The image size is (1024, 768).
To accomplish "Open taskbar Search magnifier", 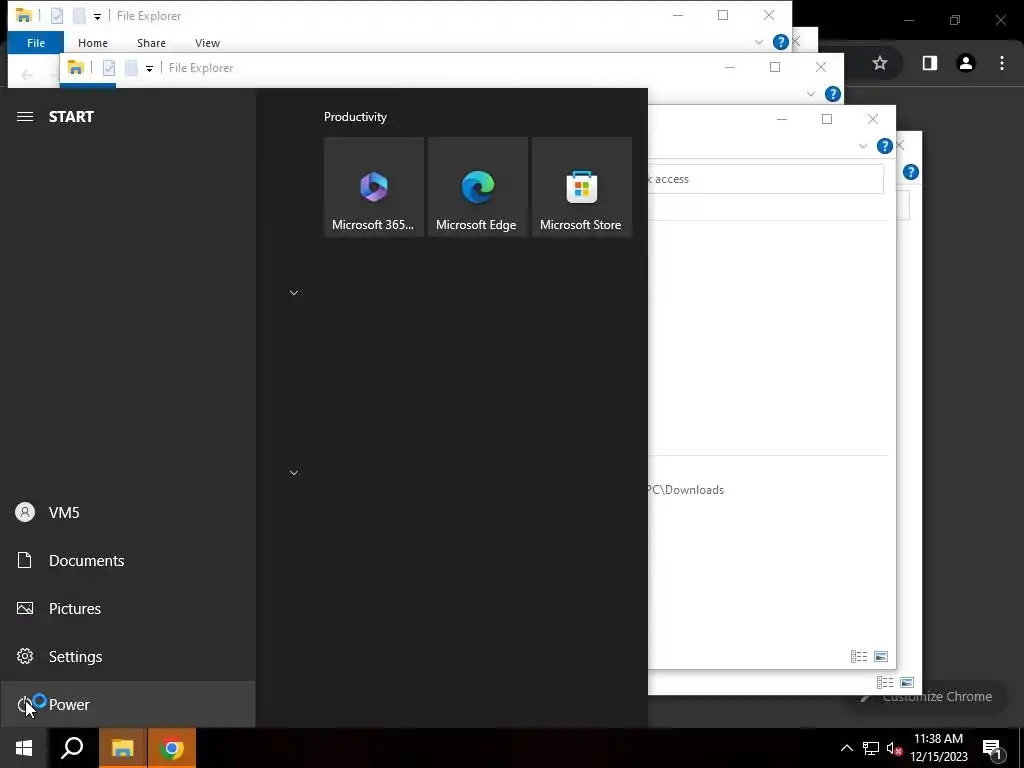I will [x=72, y=748].
